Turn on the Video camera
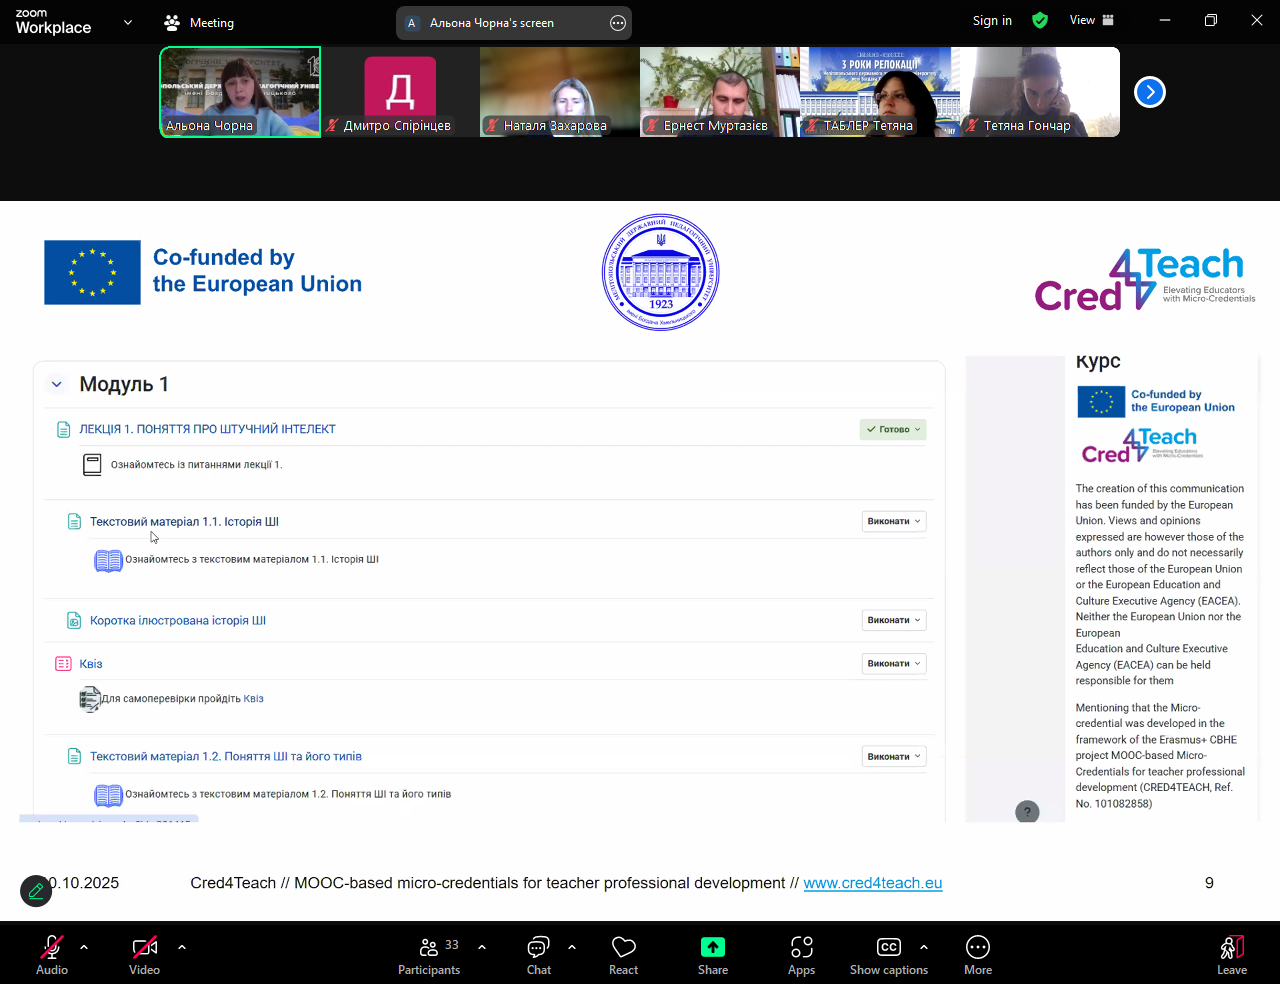 (144, 947)
